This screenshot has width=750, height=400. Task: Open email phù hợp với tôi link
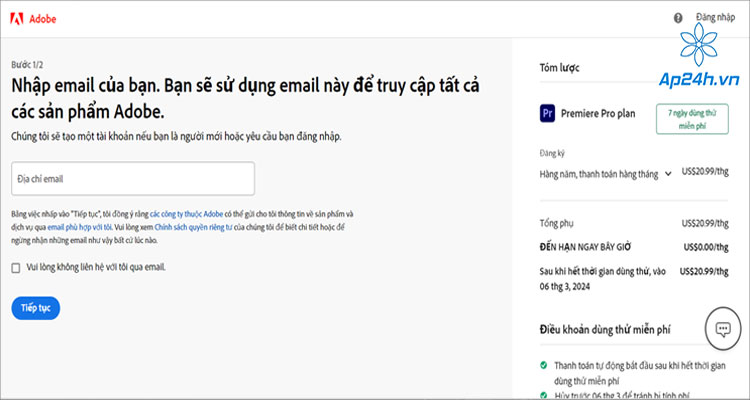coord(79,227)
